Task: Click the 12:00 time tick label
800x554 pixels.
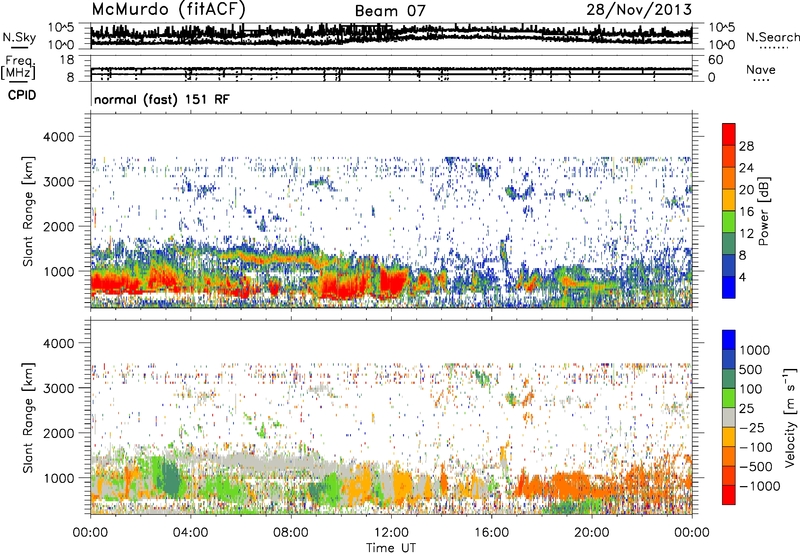Action: [x=391, y=533]
